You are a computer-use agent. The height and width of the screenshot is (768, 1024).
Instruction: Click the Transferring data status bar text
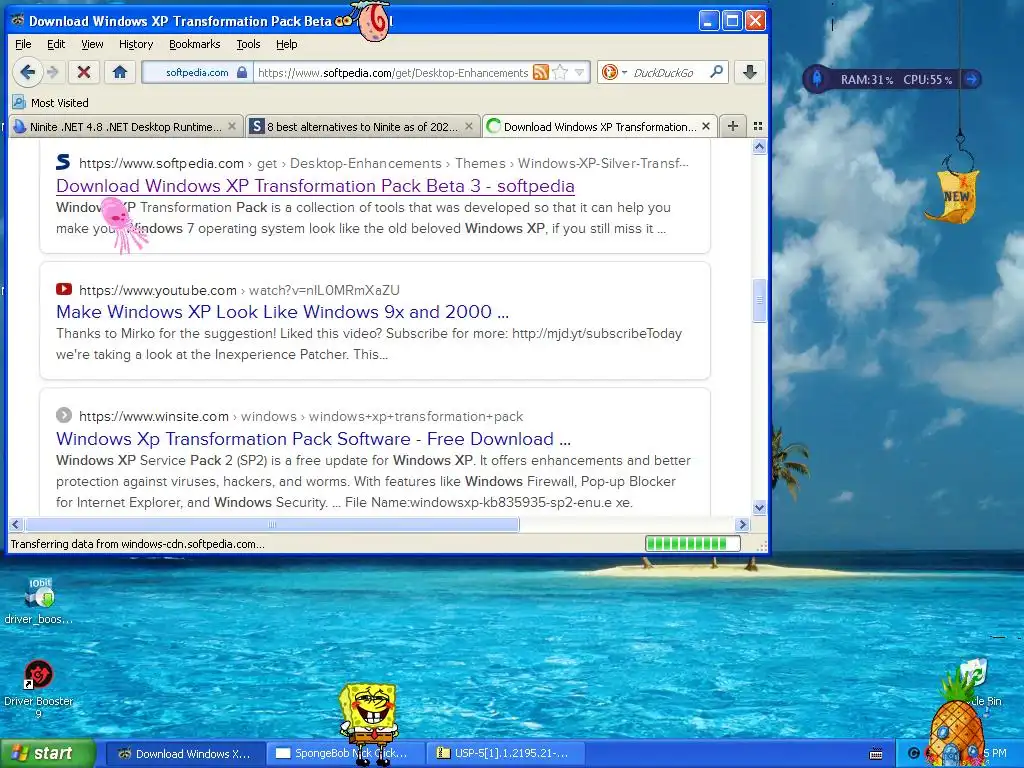[137, 544]
